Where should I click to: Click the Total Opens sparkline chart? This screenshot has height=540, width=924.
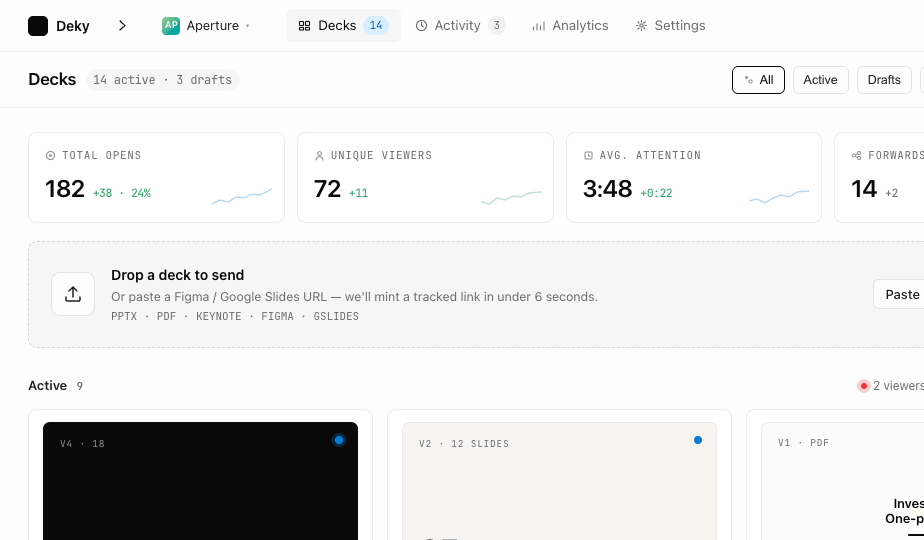(242, 196)
